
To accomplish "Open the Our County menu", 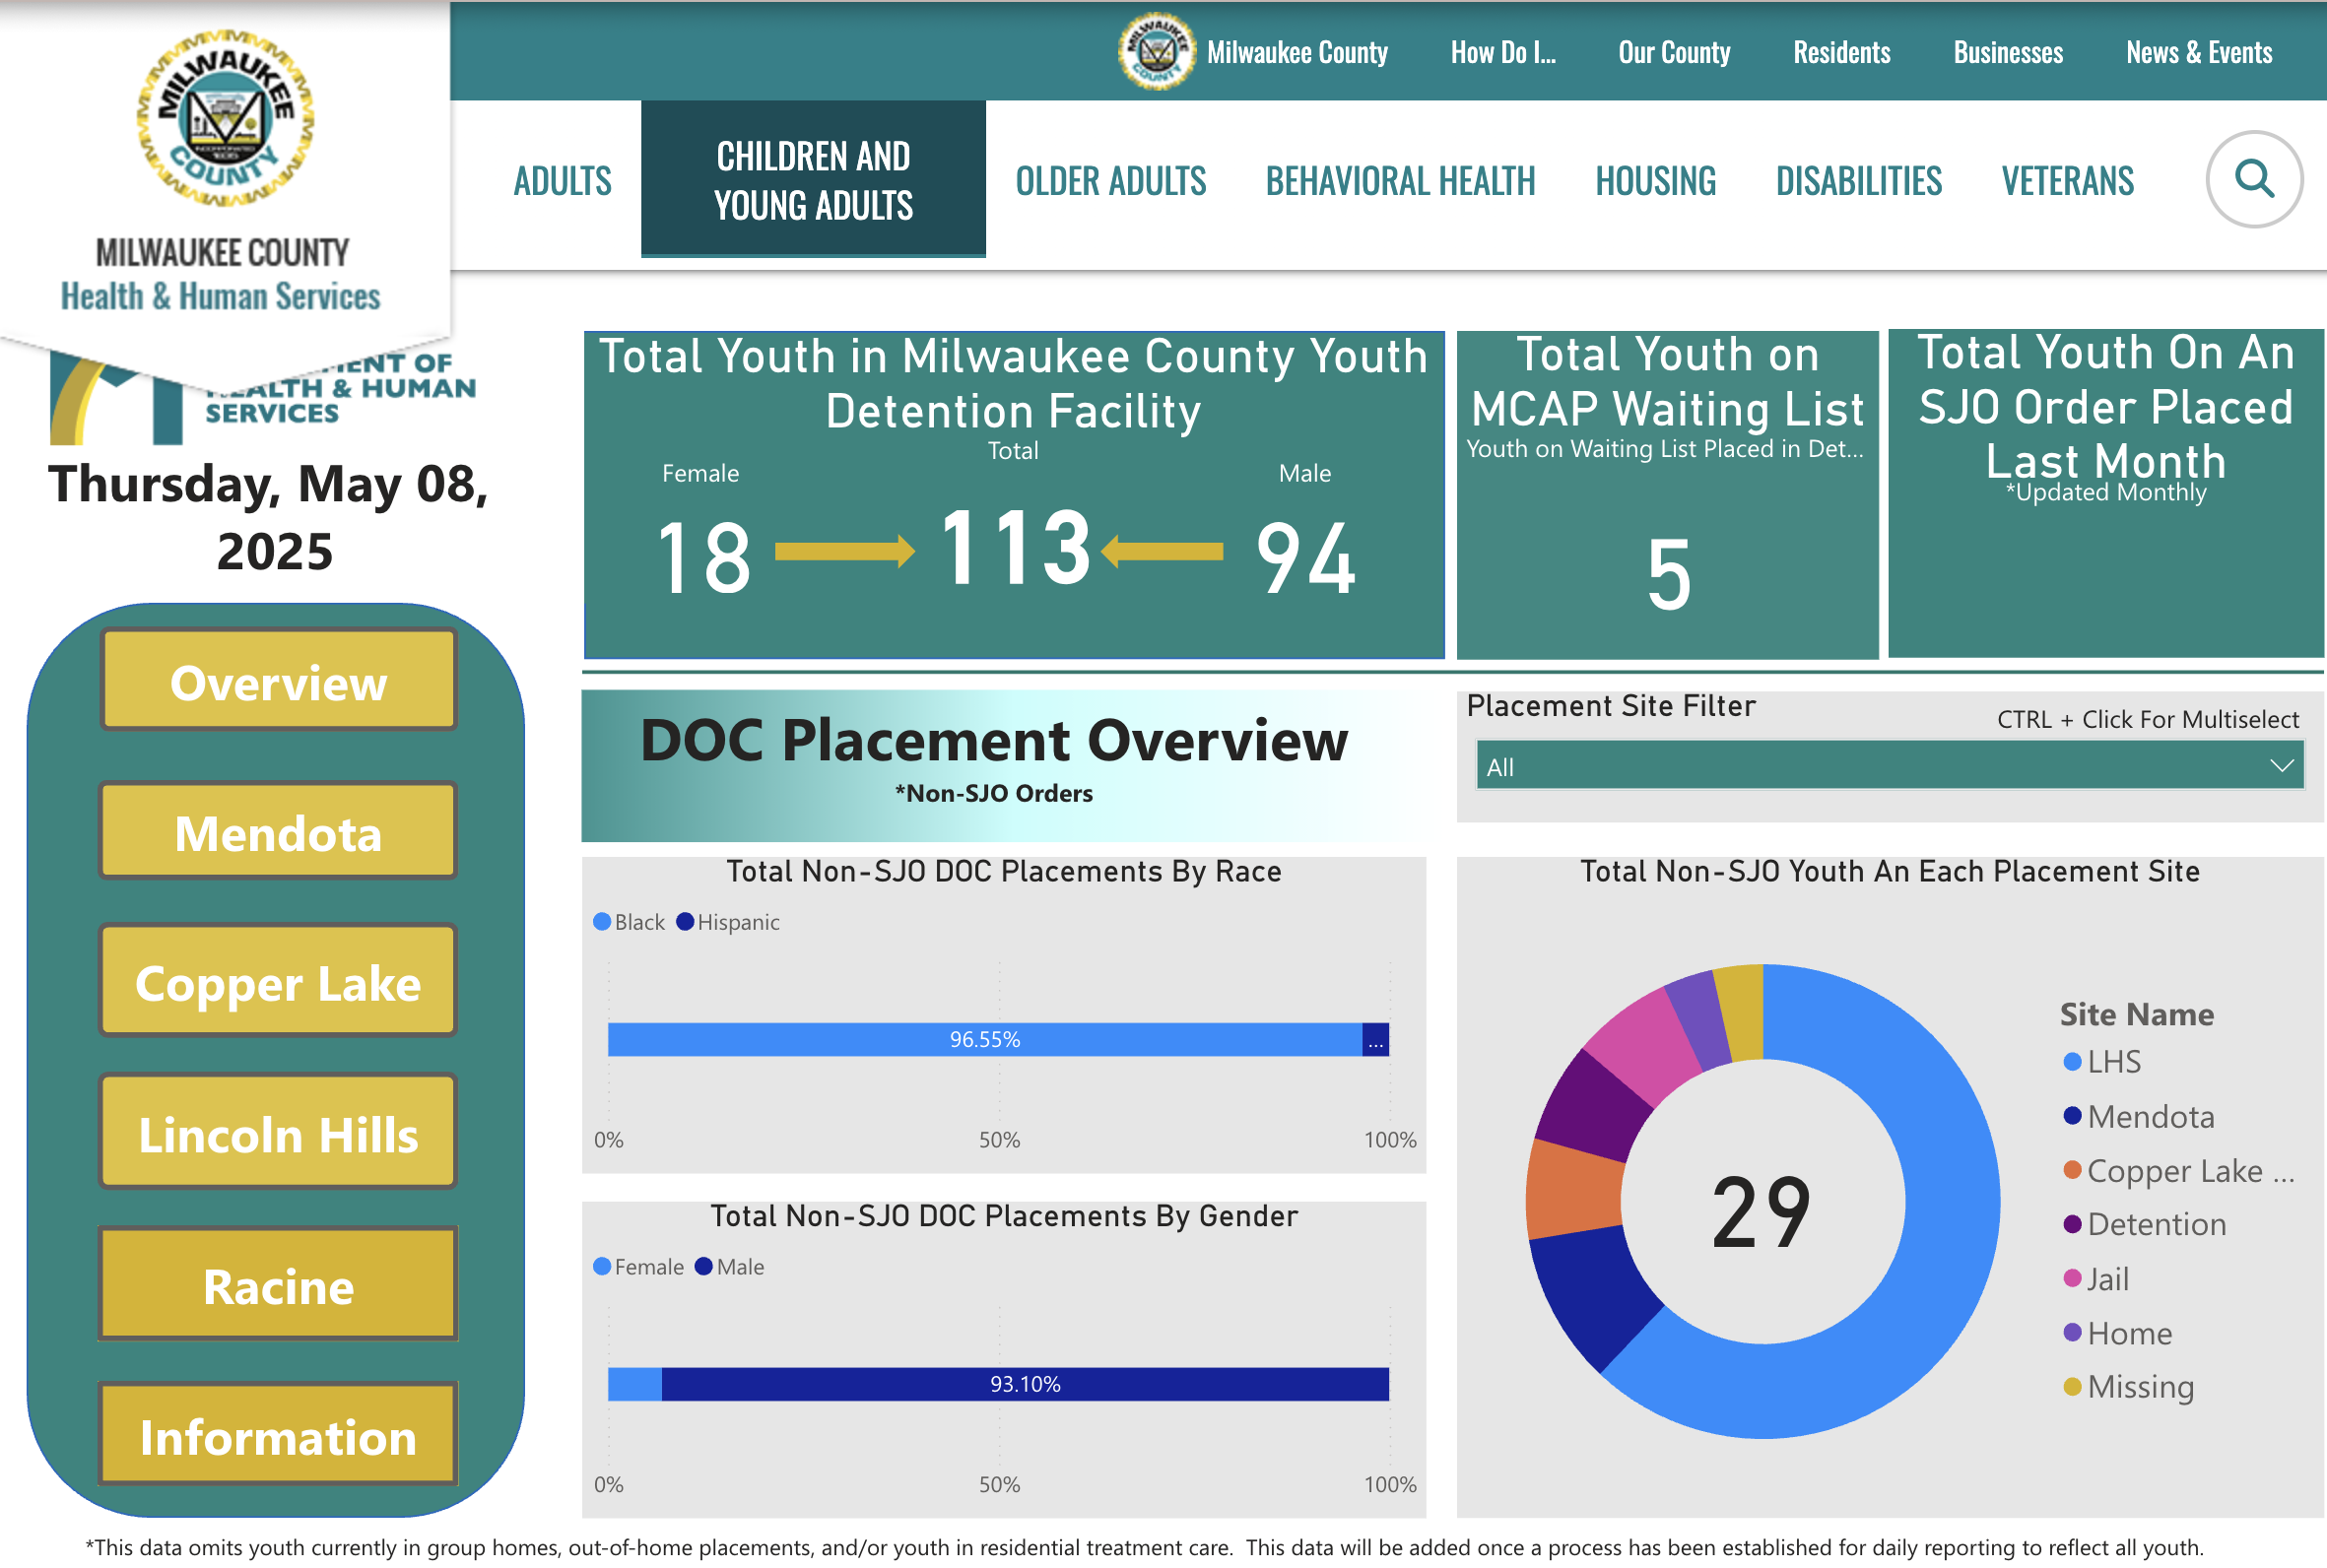I will (1674, 52).
